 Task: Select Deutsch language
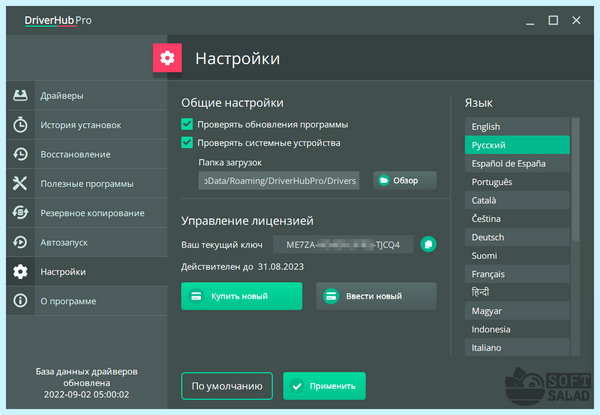[517, 237]
